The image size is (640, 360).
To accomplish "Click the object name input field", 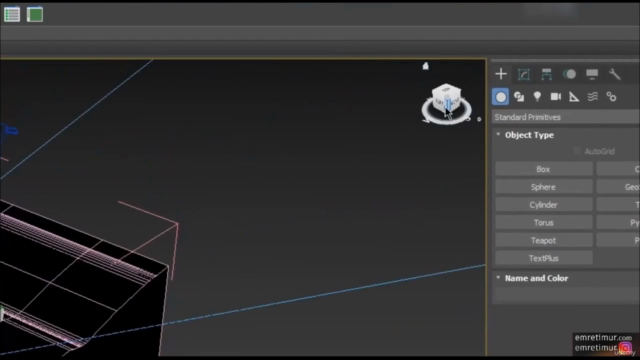I will (x=566, y=295).
